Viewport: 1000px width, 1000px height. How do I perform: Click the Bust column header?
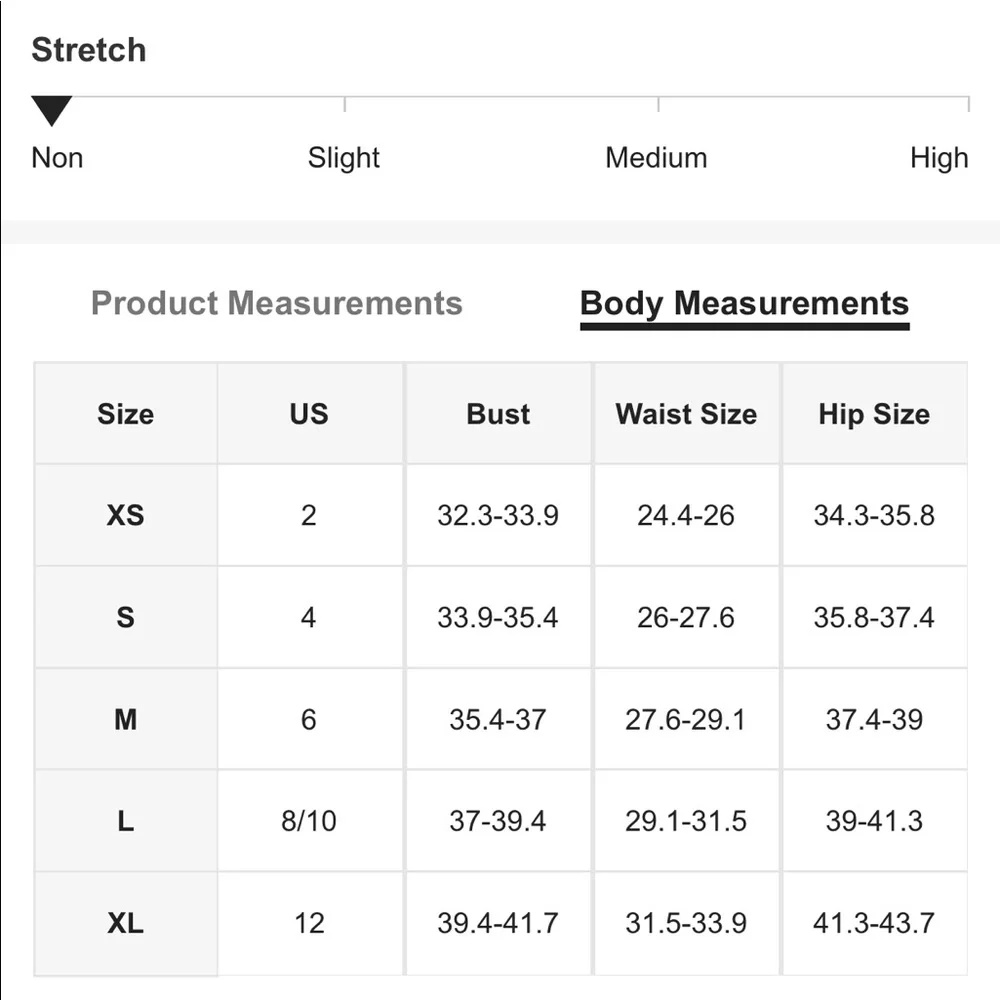coord(498,414)
